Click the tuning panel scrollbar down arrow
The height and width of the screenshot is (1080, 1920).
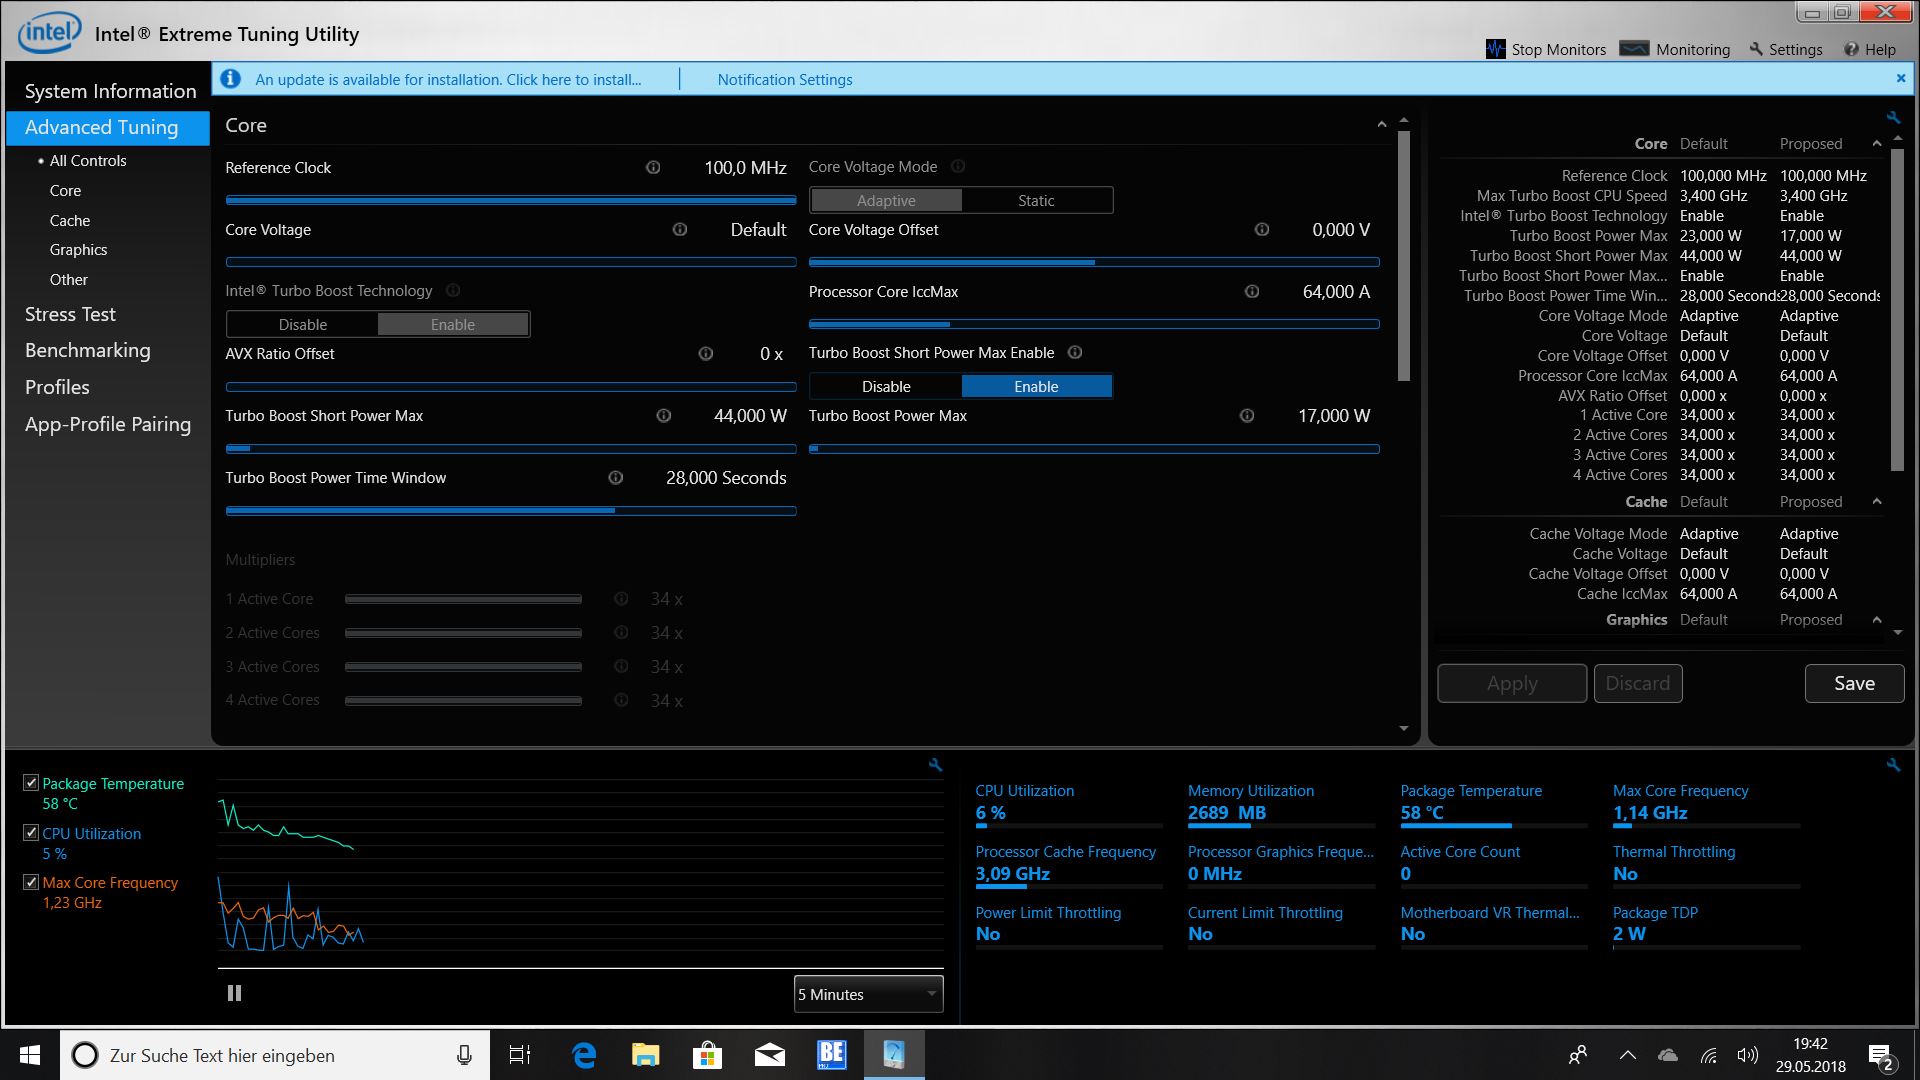click(x=1404, y=729)
